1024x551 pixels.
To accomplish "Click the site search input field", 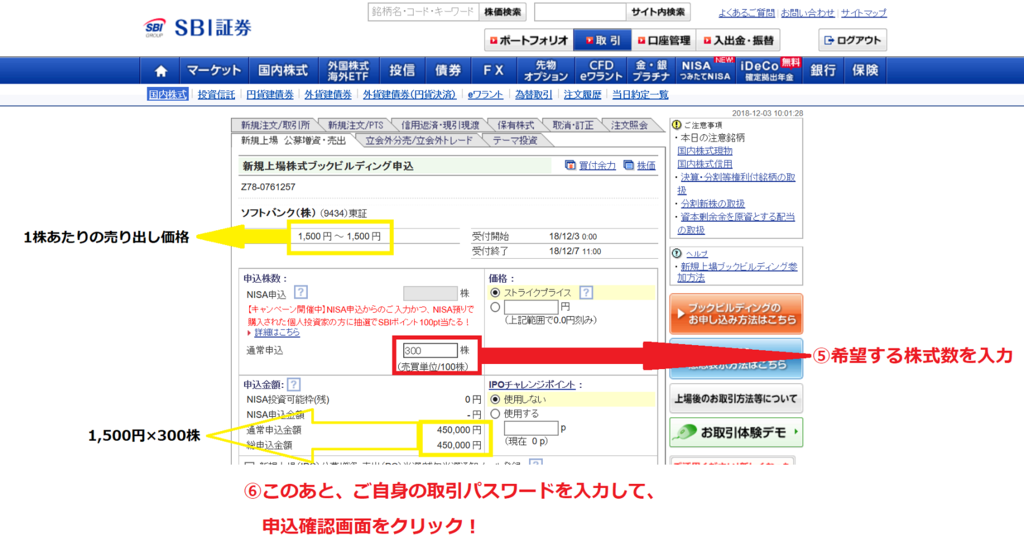I will 580,12.
